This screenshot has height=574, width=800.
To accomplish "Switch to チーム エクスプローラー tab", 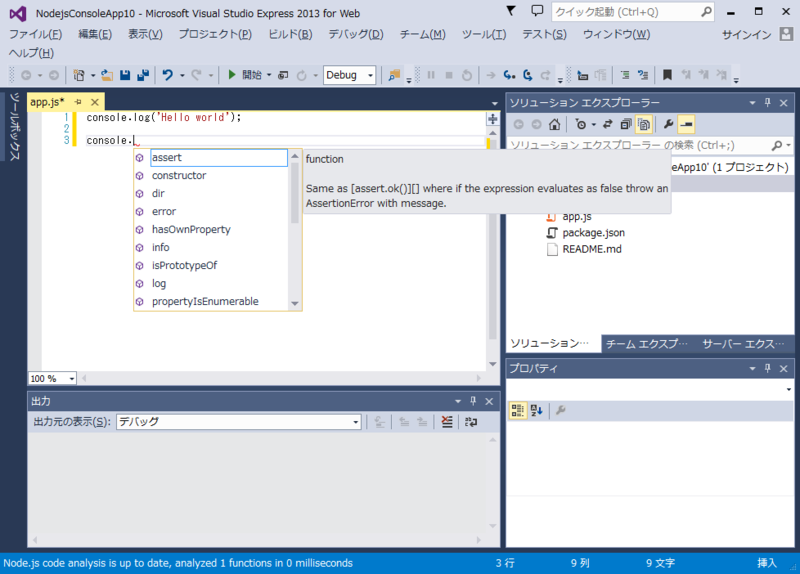I will pos(646,344).
